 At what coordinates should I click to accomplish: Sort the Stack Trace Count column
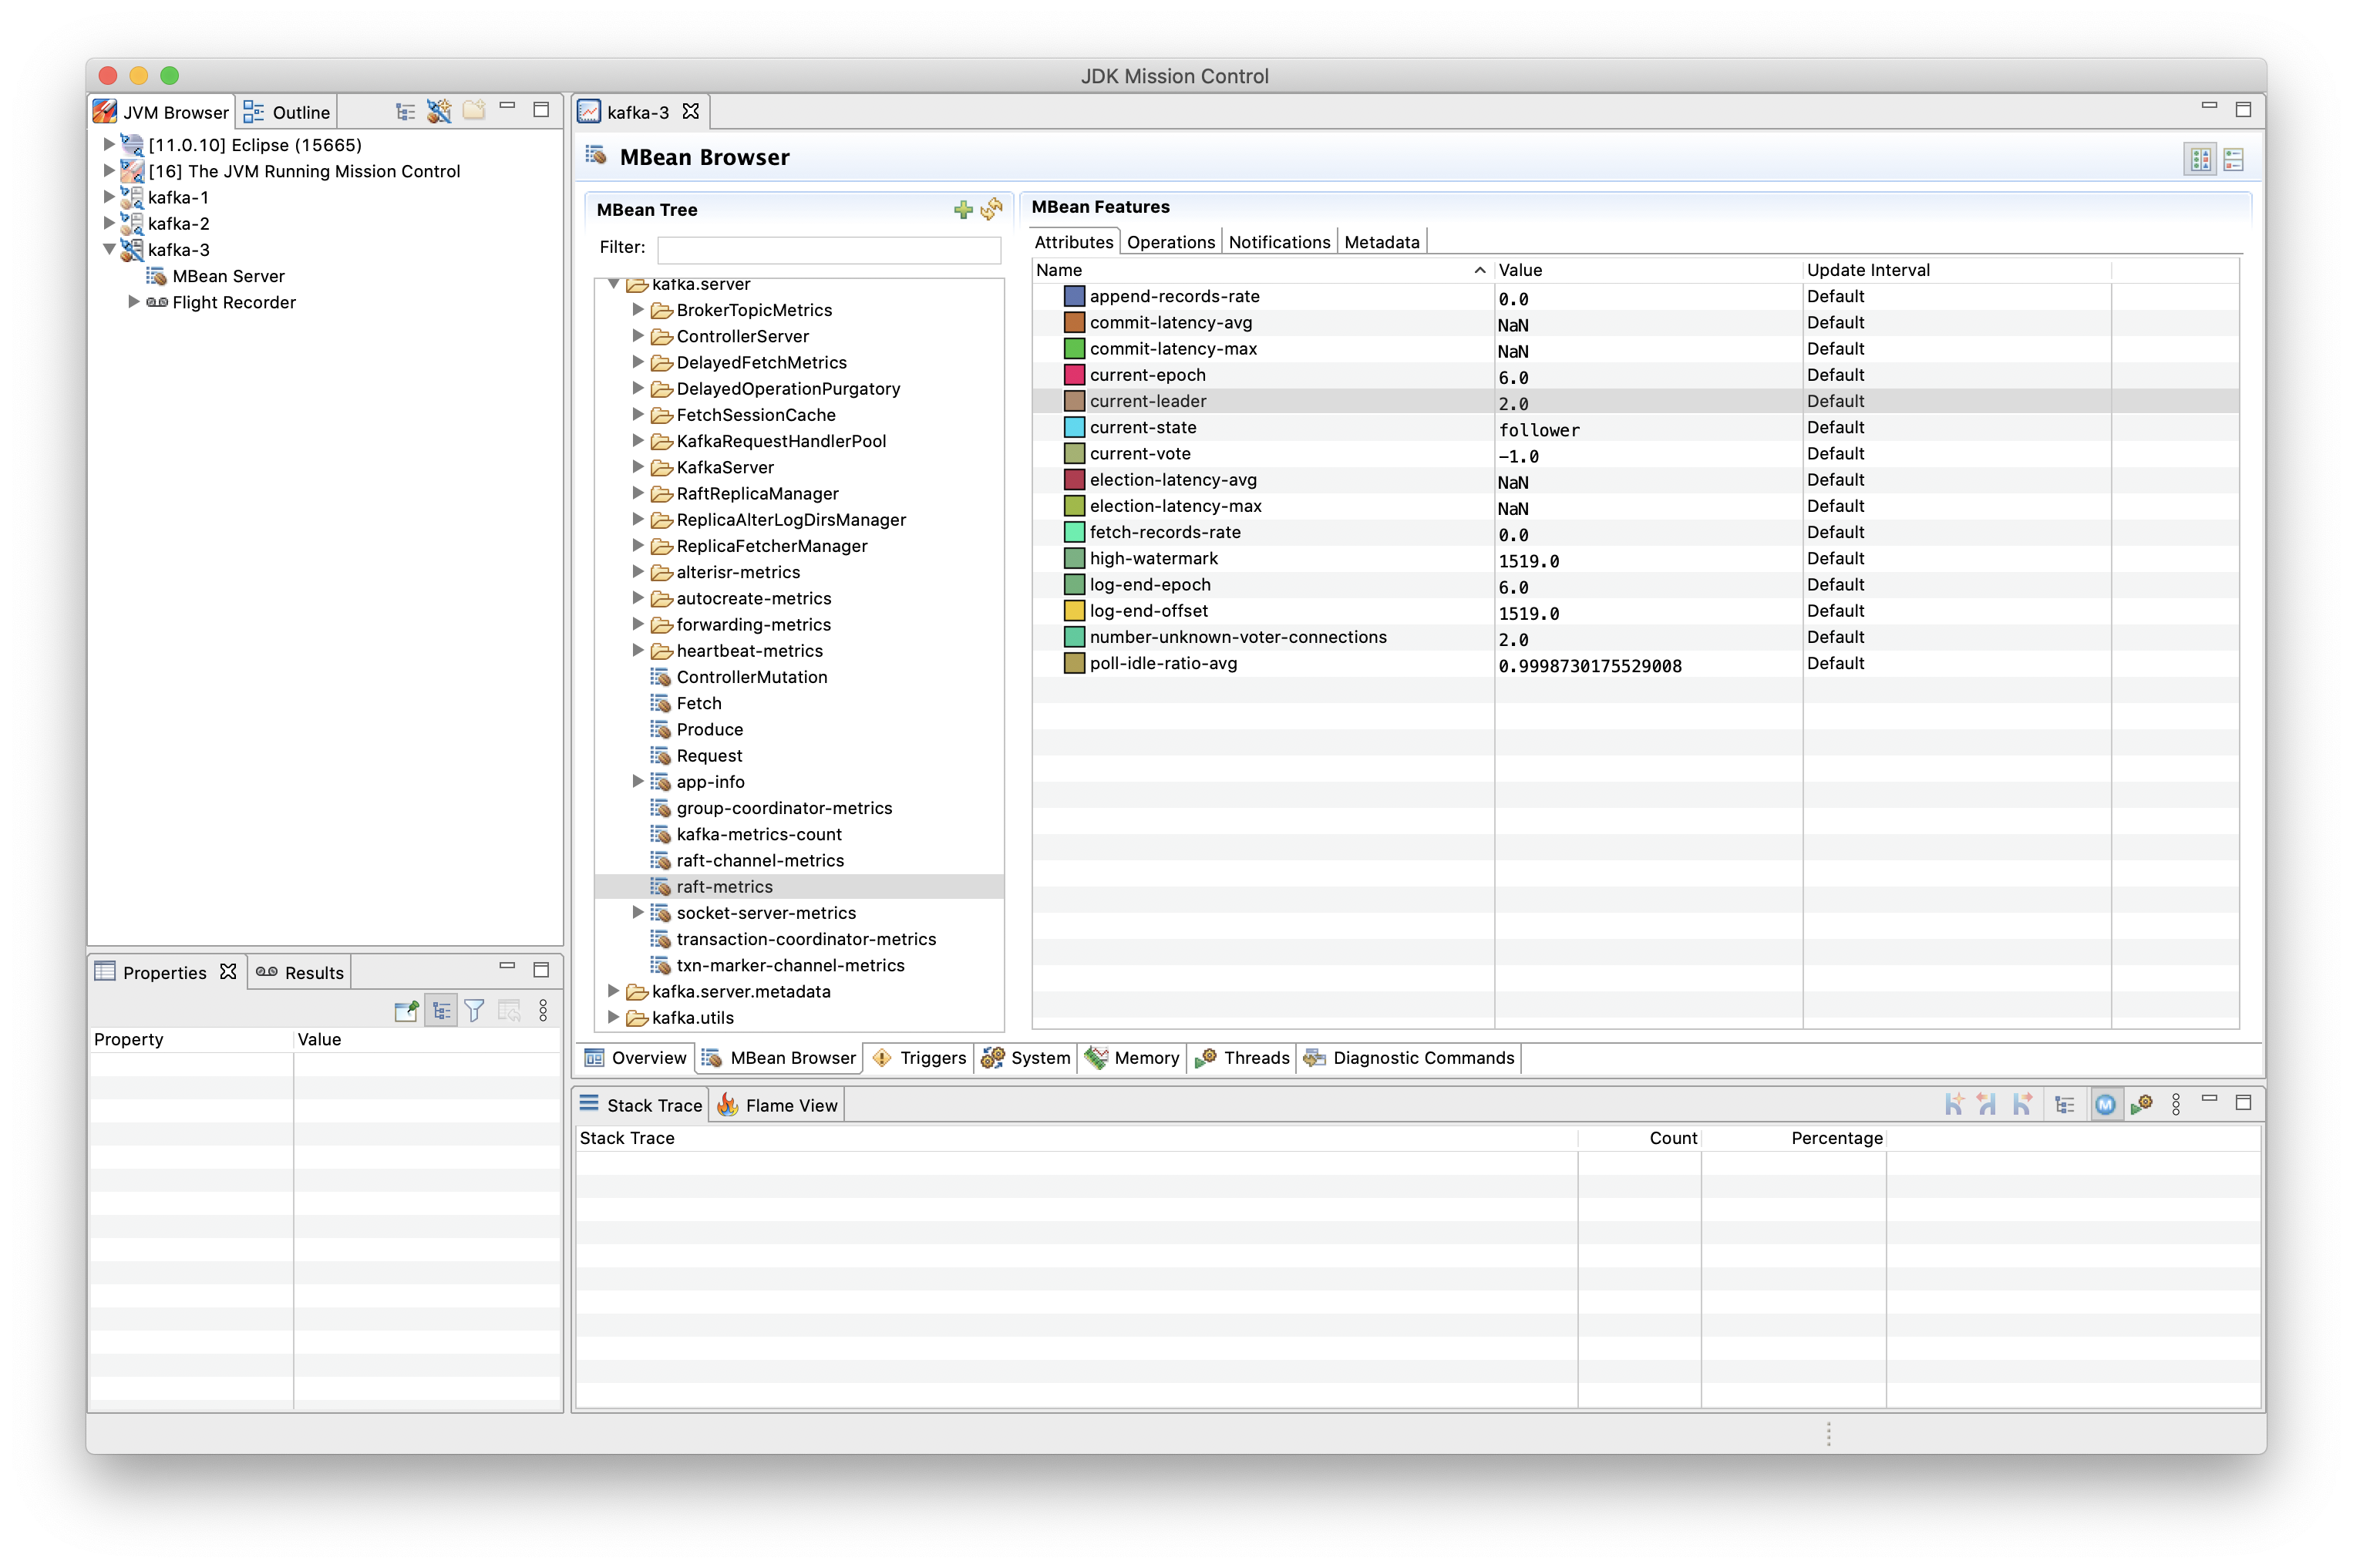tap(1639, 1138)
